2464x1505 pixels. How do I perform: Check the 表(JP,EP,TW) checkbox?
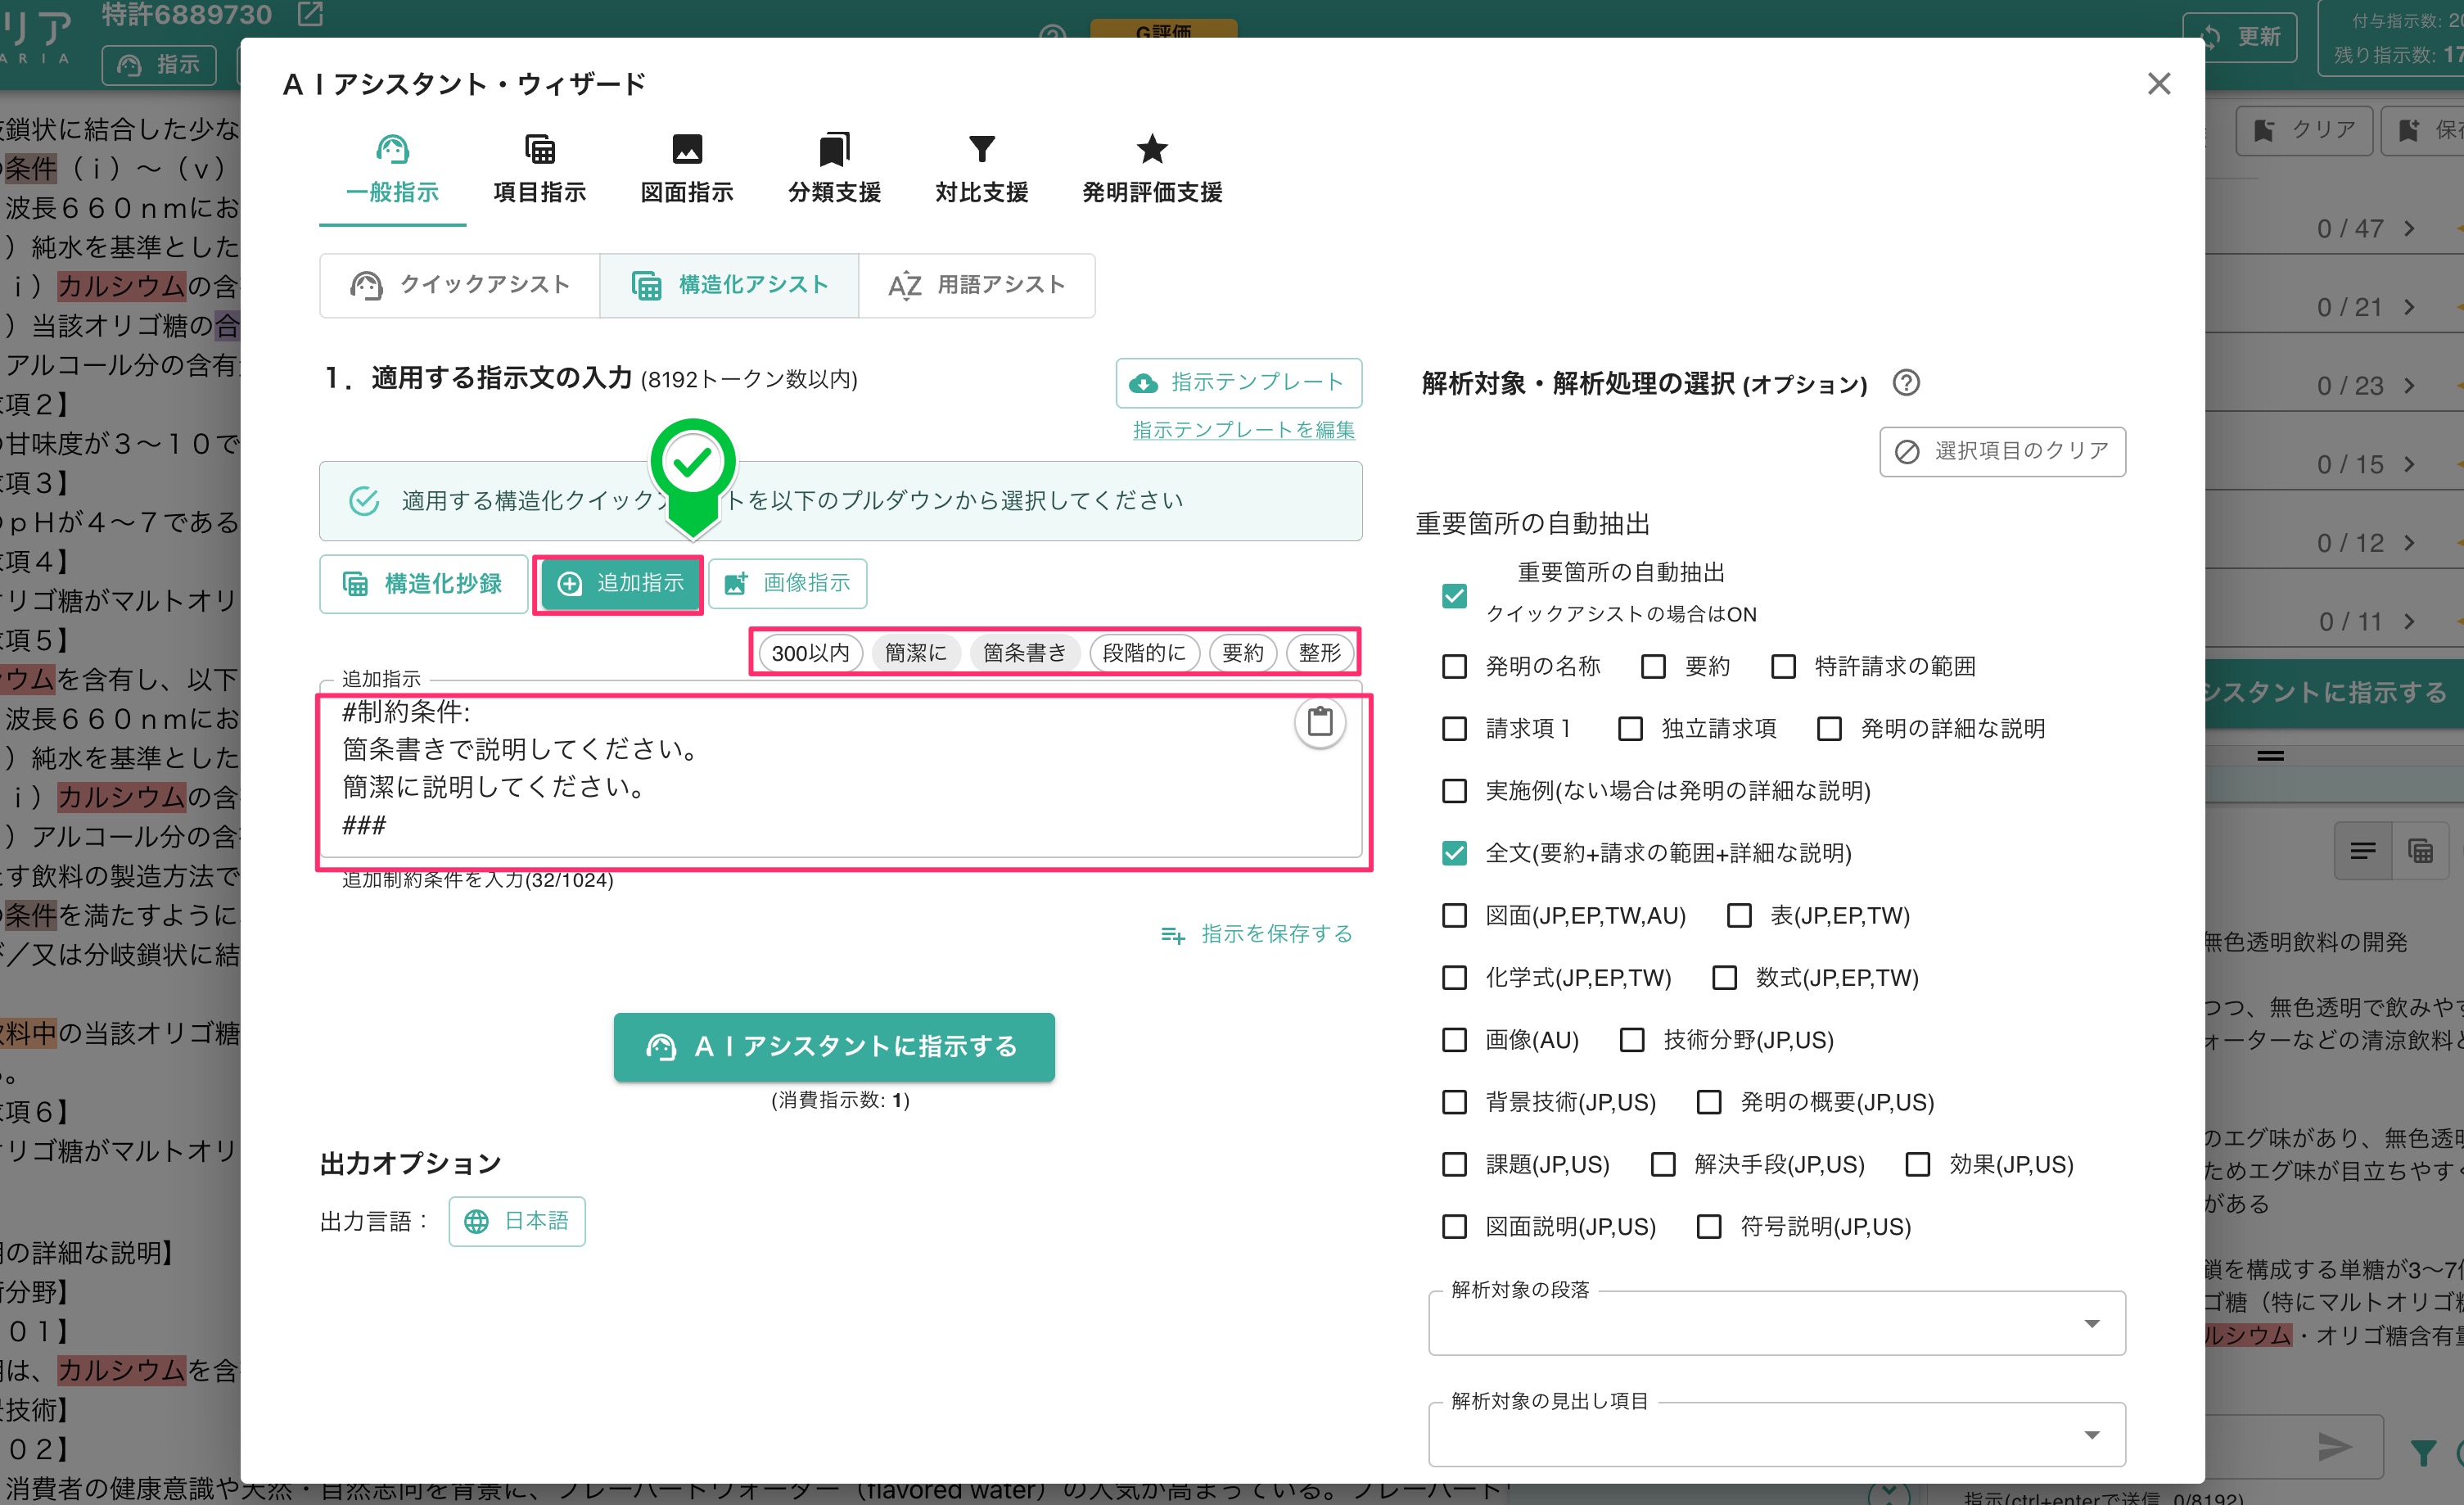[x=1739, y=915]
